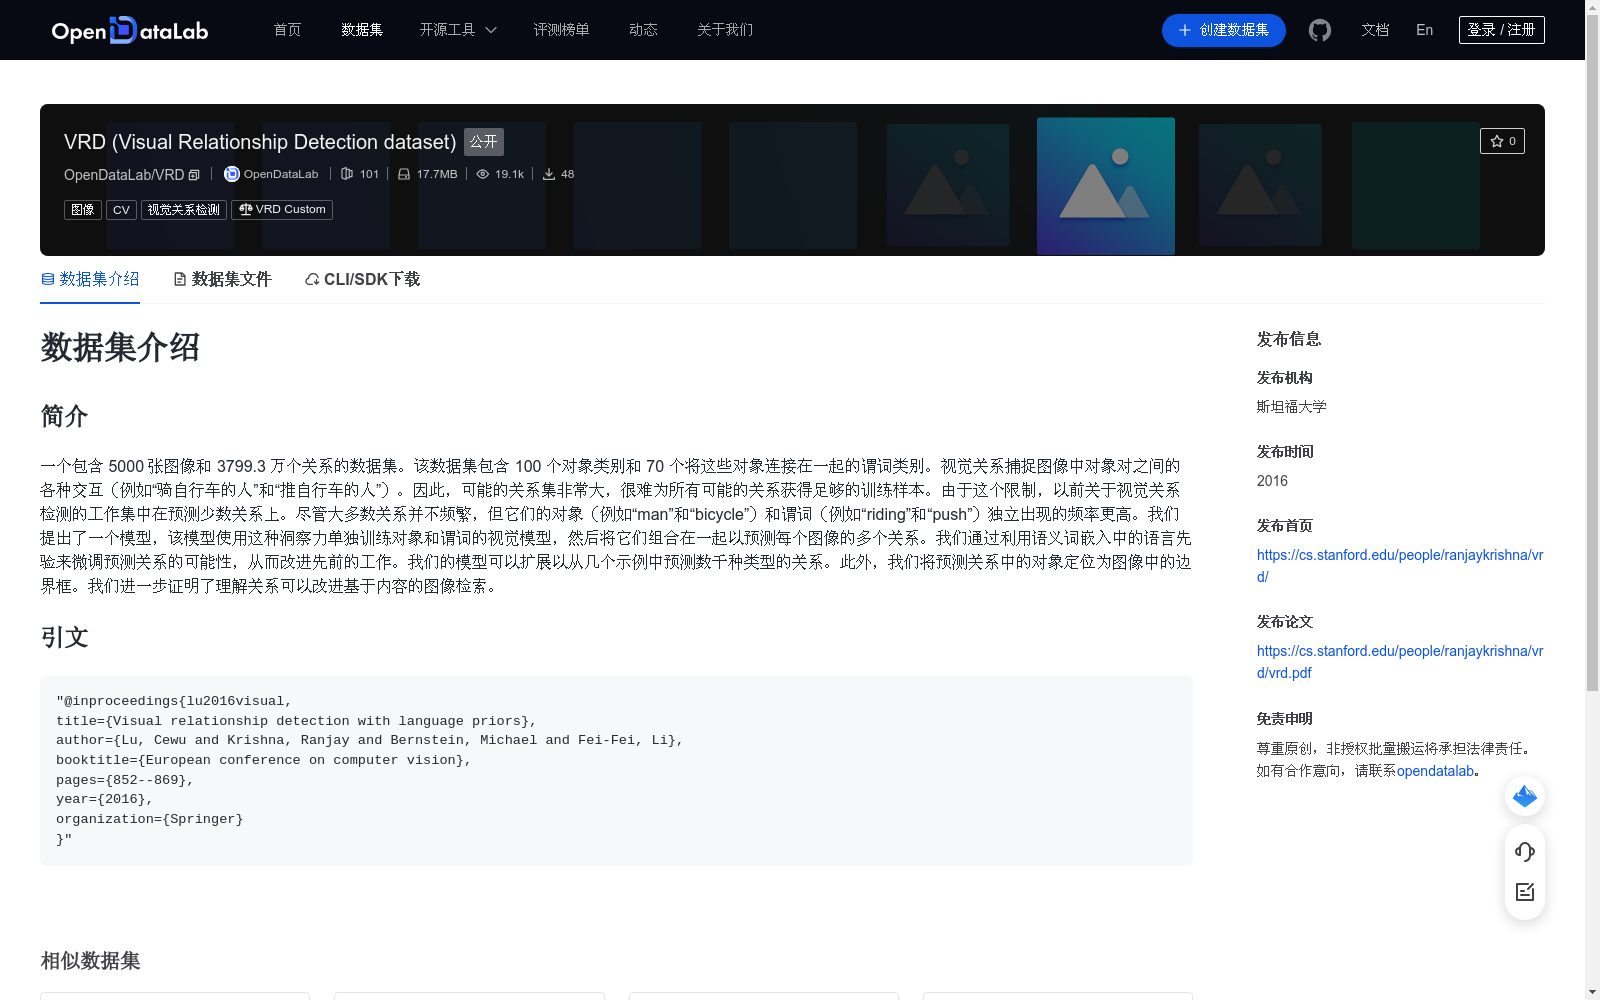Click the 相似数据集 heading
The image size is (1600, 1000).
click(x=90, y=961)
